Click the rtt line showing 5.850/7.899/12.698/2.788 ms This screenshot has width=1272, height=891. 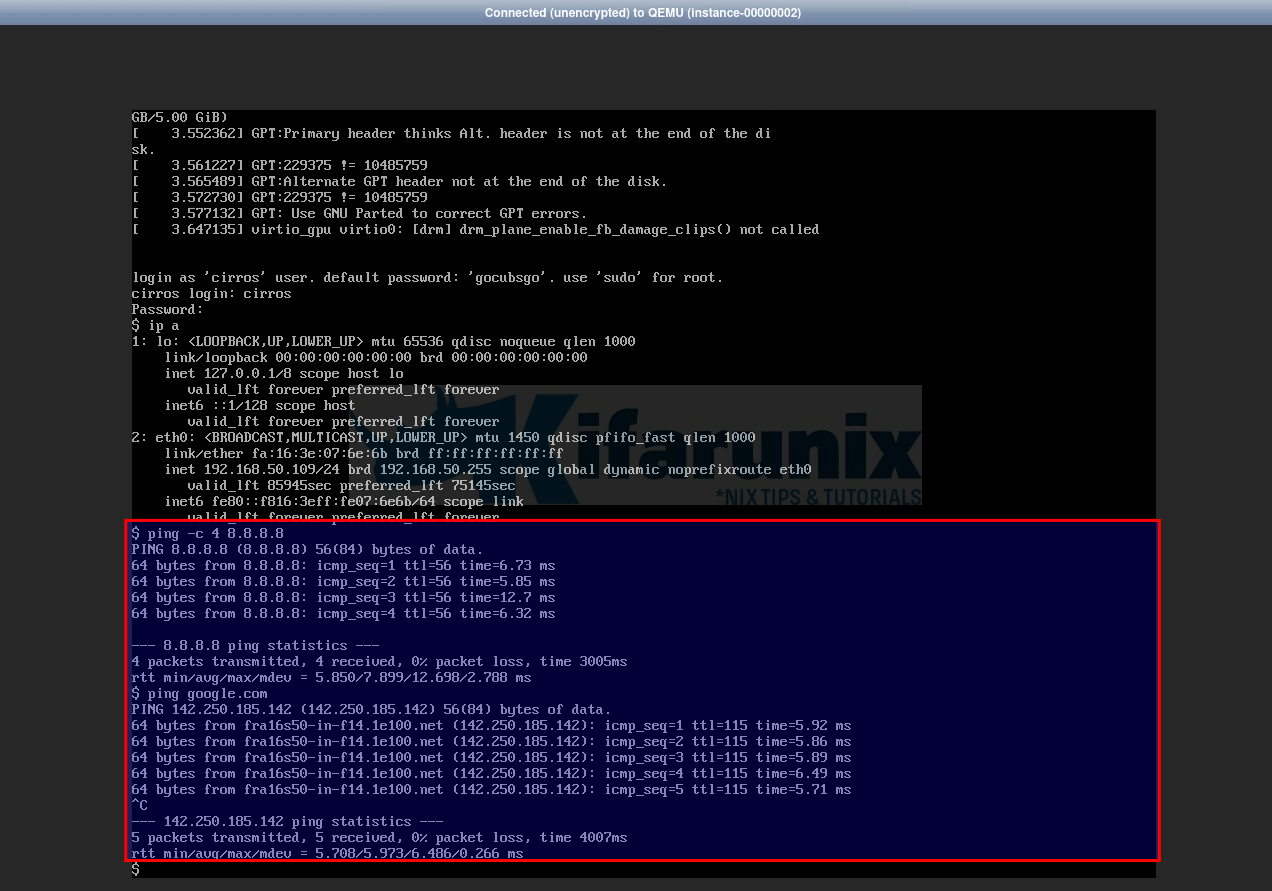(x=331, y=678)
